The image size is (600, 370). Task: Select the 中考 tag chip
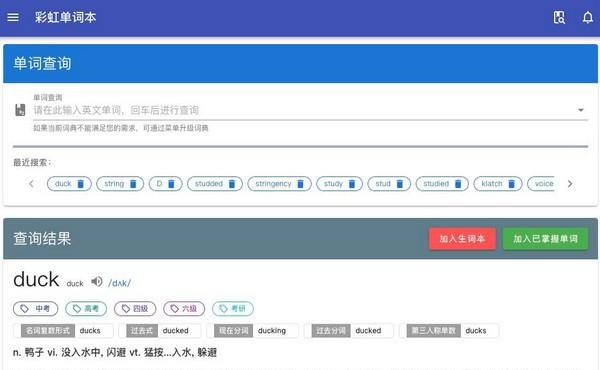(35, 308)
